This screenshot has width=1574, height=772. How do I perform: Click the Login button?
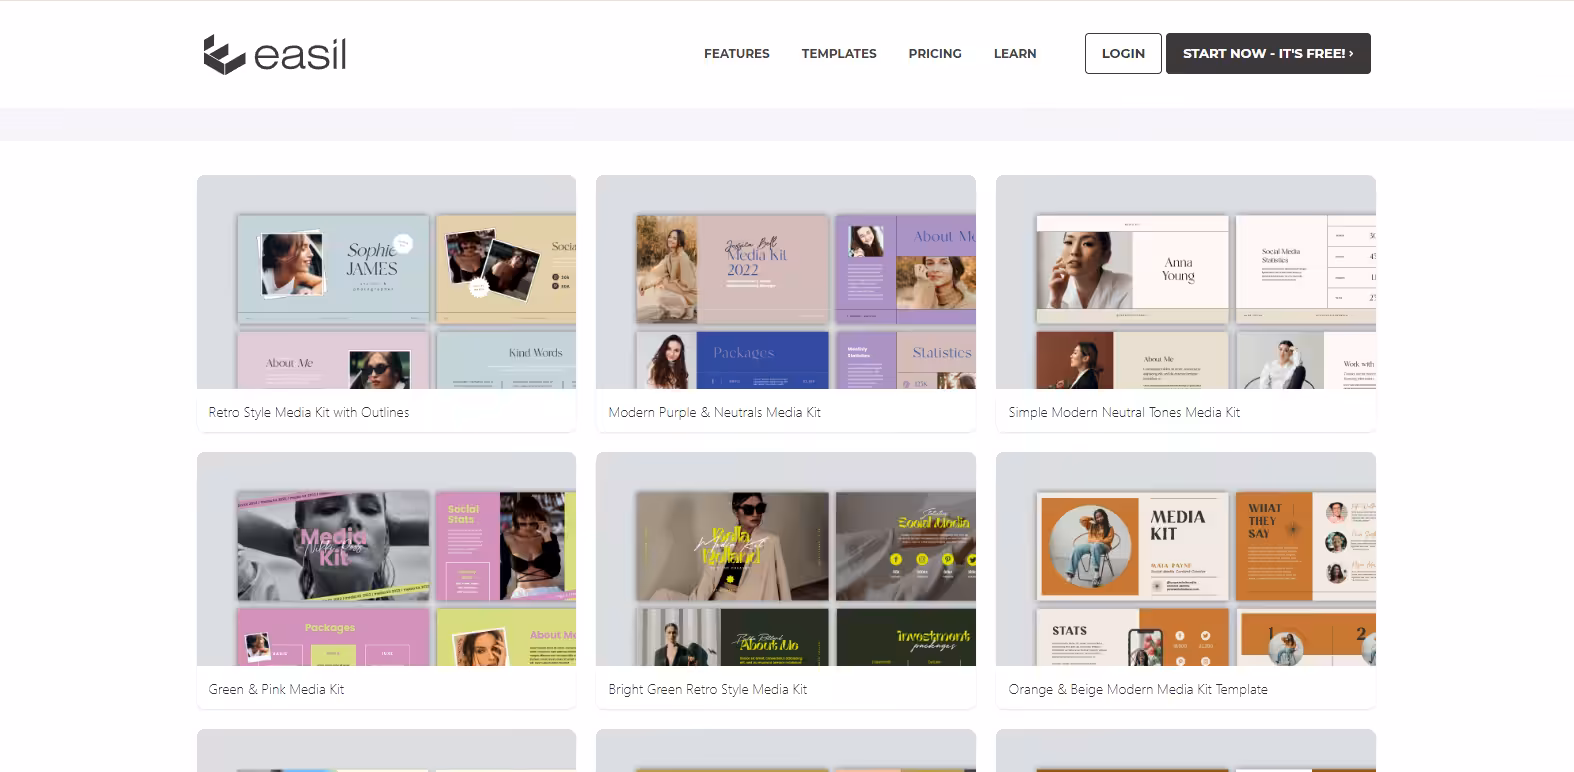pyautogui.click(x=1123, y=54)
